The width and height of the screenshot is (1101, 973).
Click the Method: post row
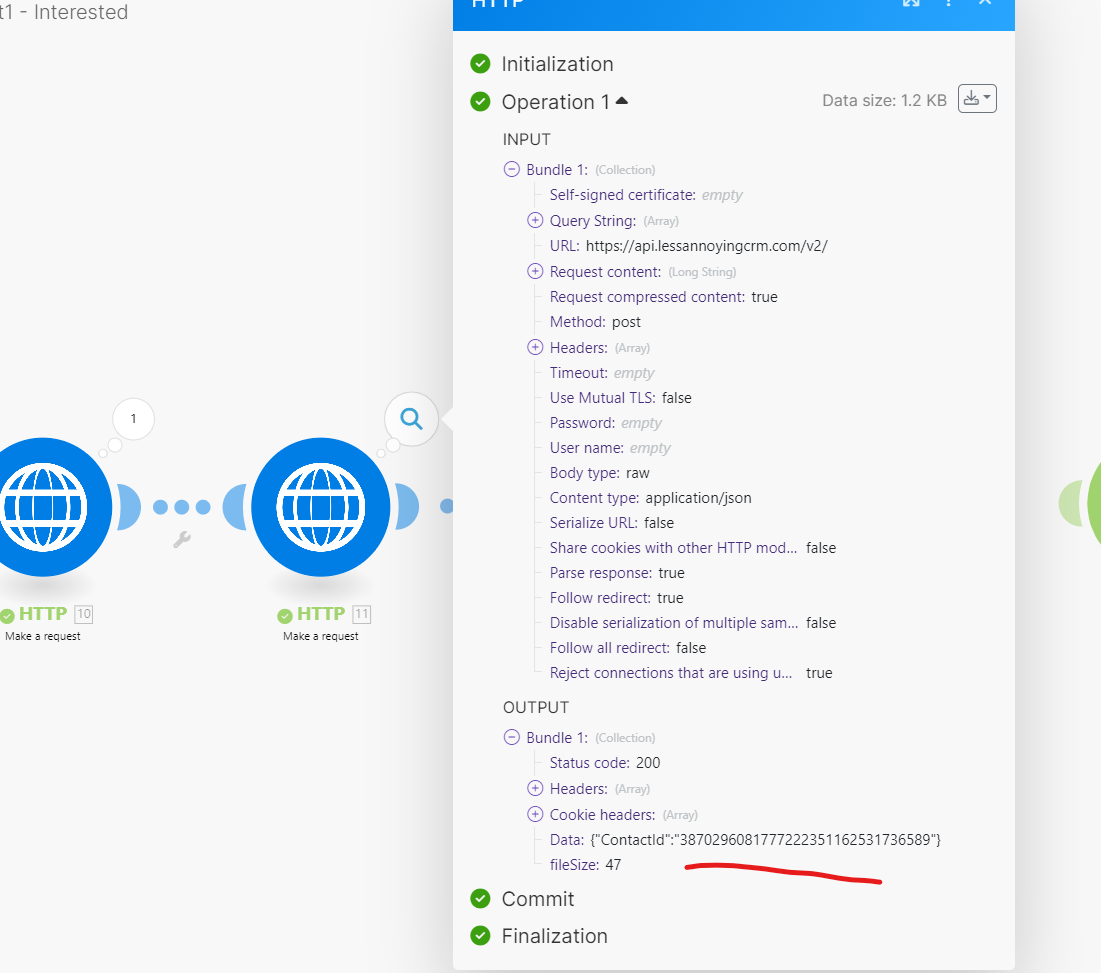coord(595,322)
